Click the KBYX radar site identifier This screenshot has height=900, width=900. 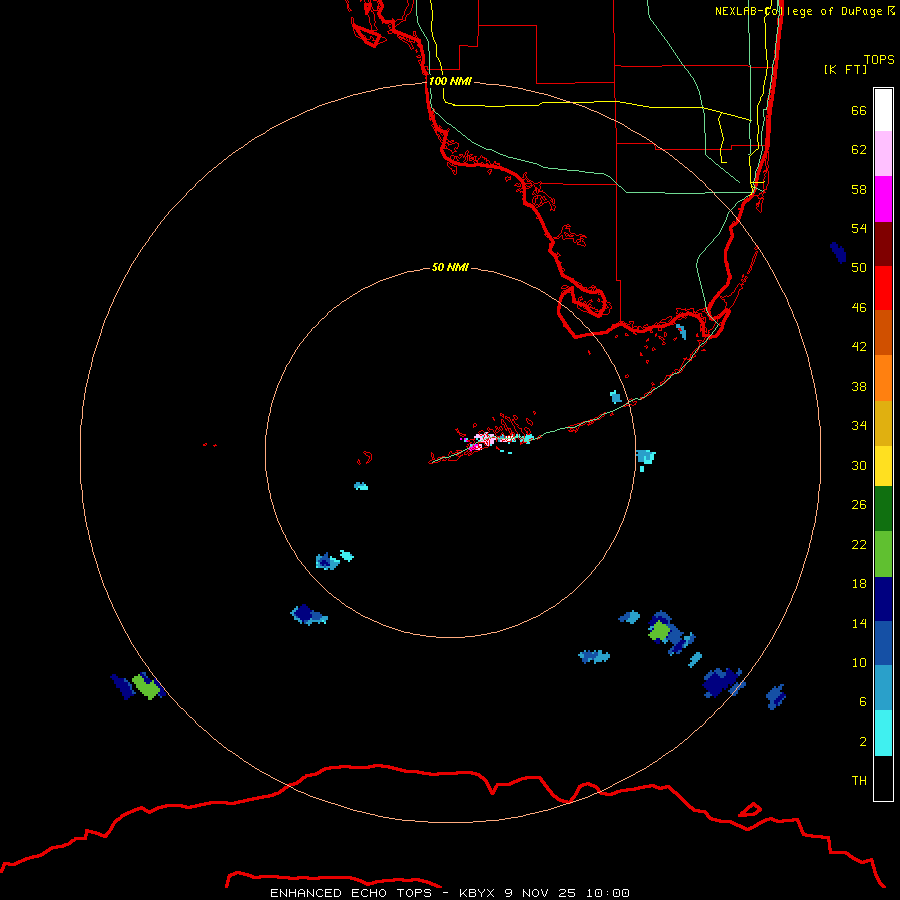476,893
